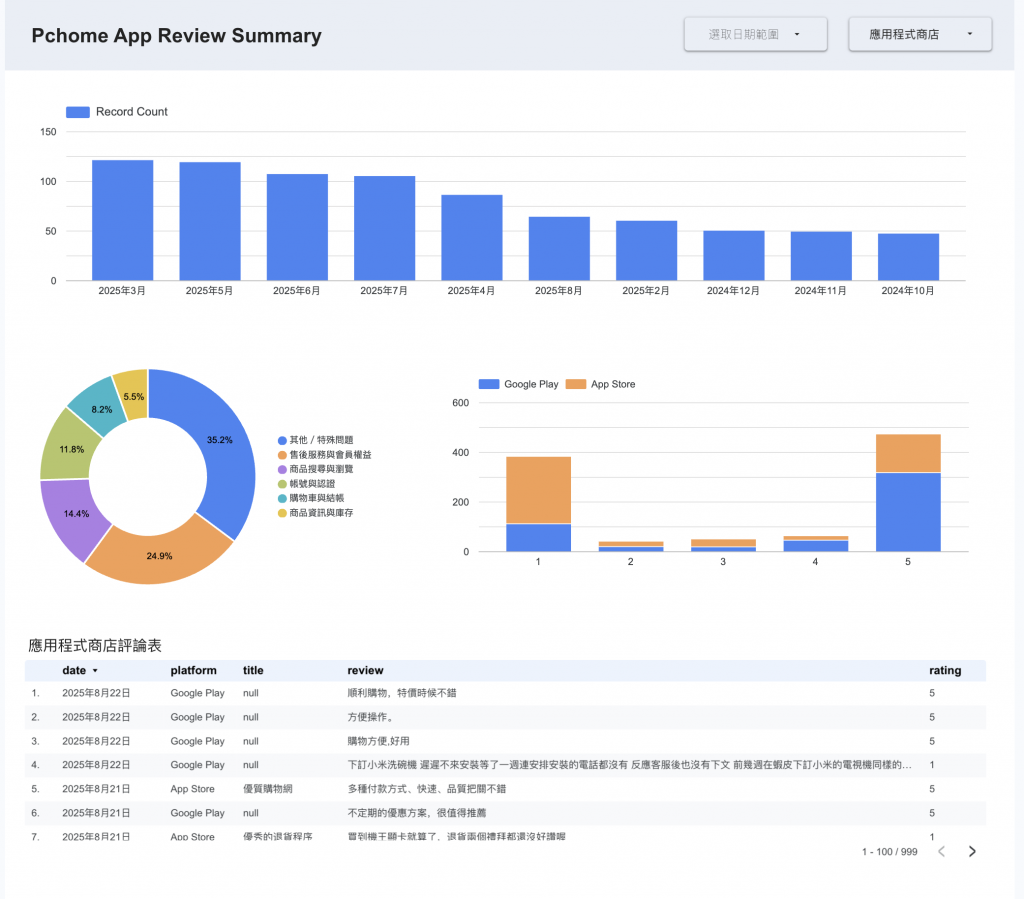Sort table by review column header
This screenshot has width=1024, height=899.
(x=365, y=670)
